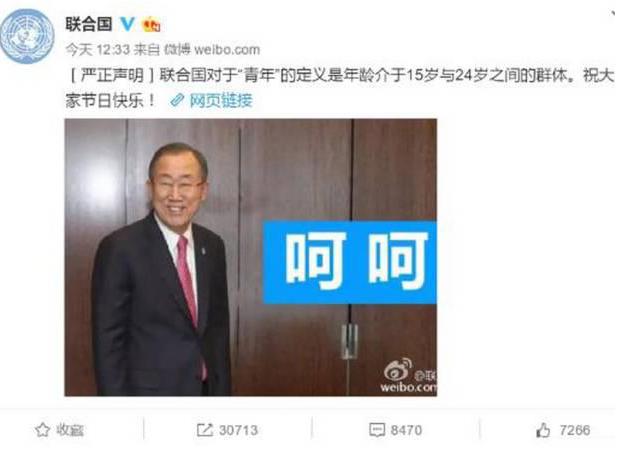Click the 7266 likes count
The image size is (621, 466).
click(x=575, y=430)
